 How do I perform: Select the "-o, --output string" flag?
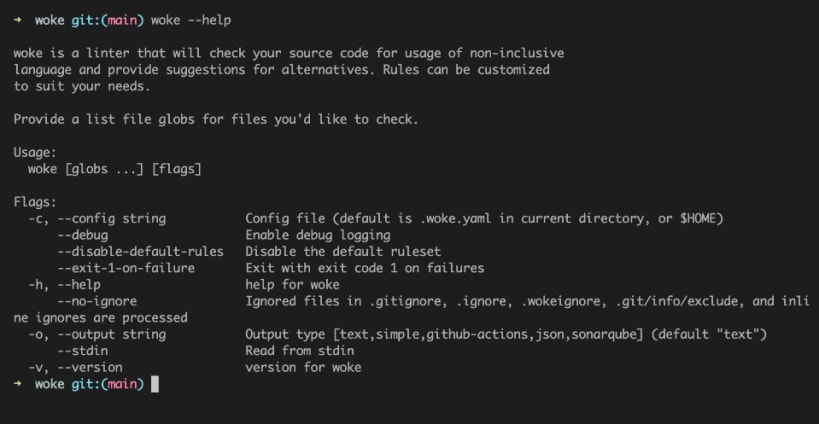tap(96, 334)
